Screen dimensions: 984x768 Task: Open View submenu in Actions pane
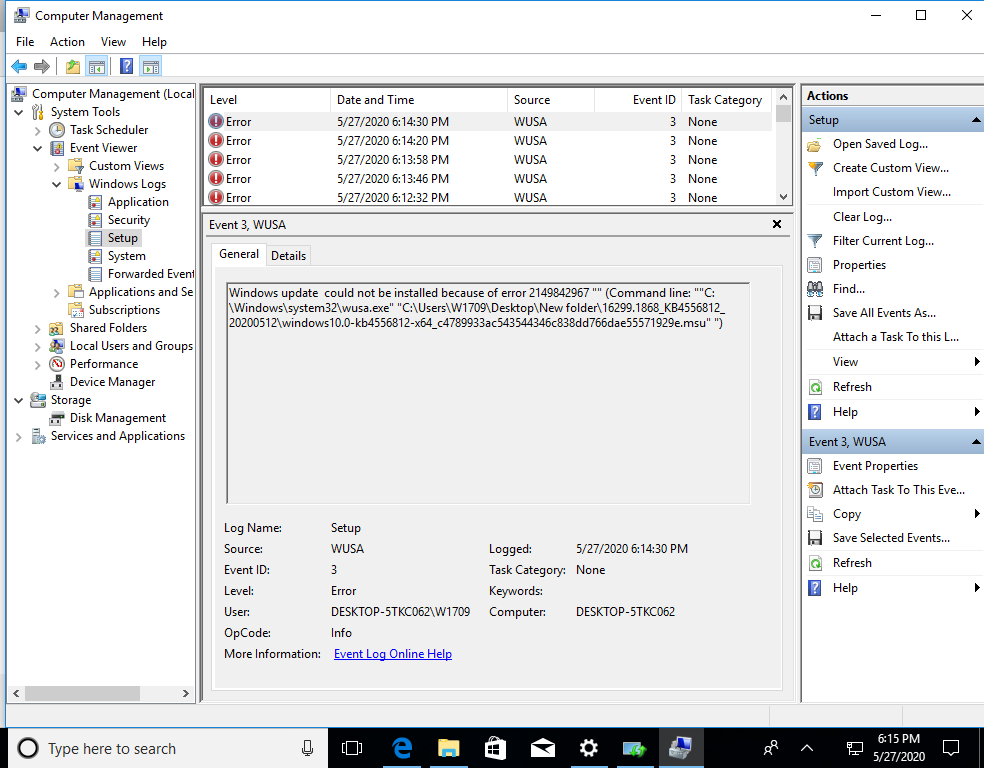click(845, 361)
